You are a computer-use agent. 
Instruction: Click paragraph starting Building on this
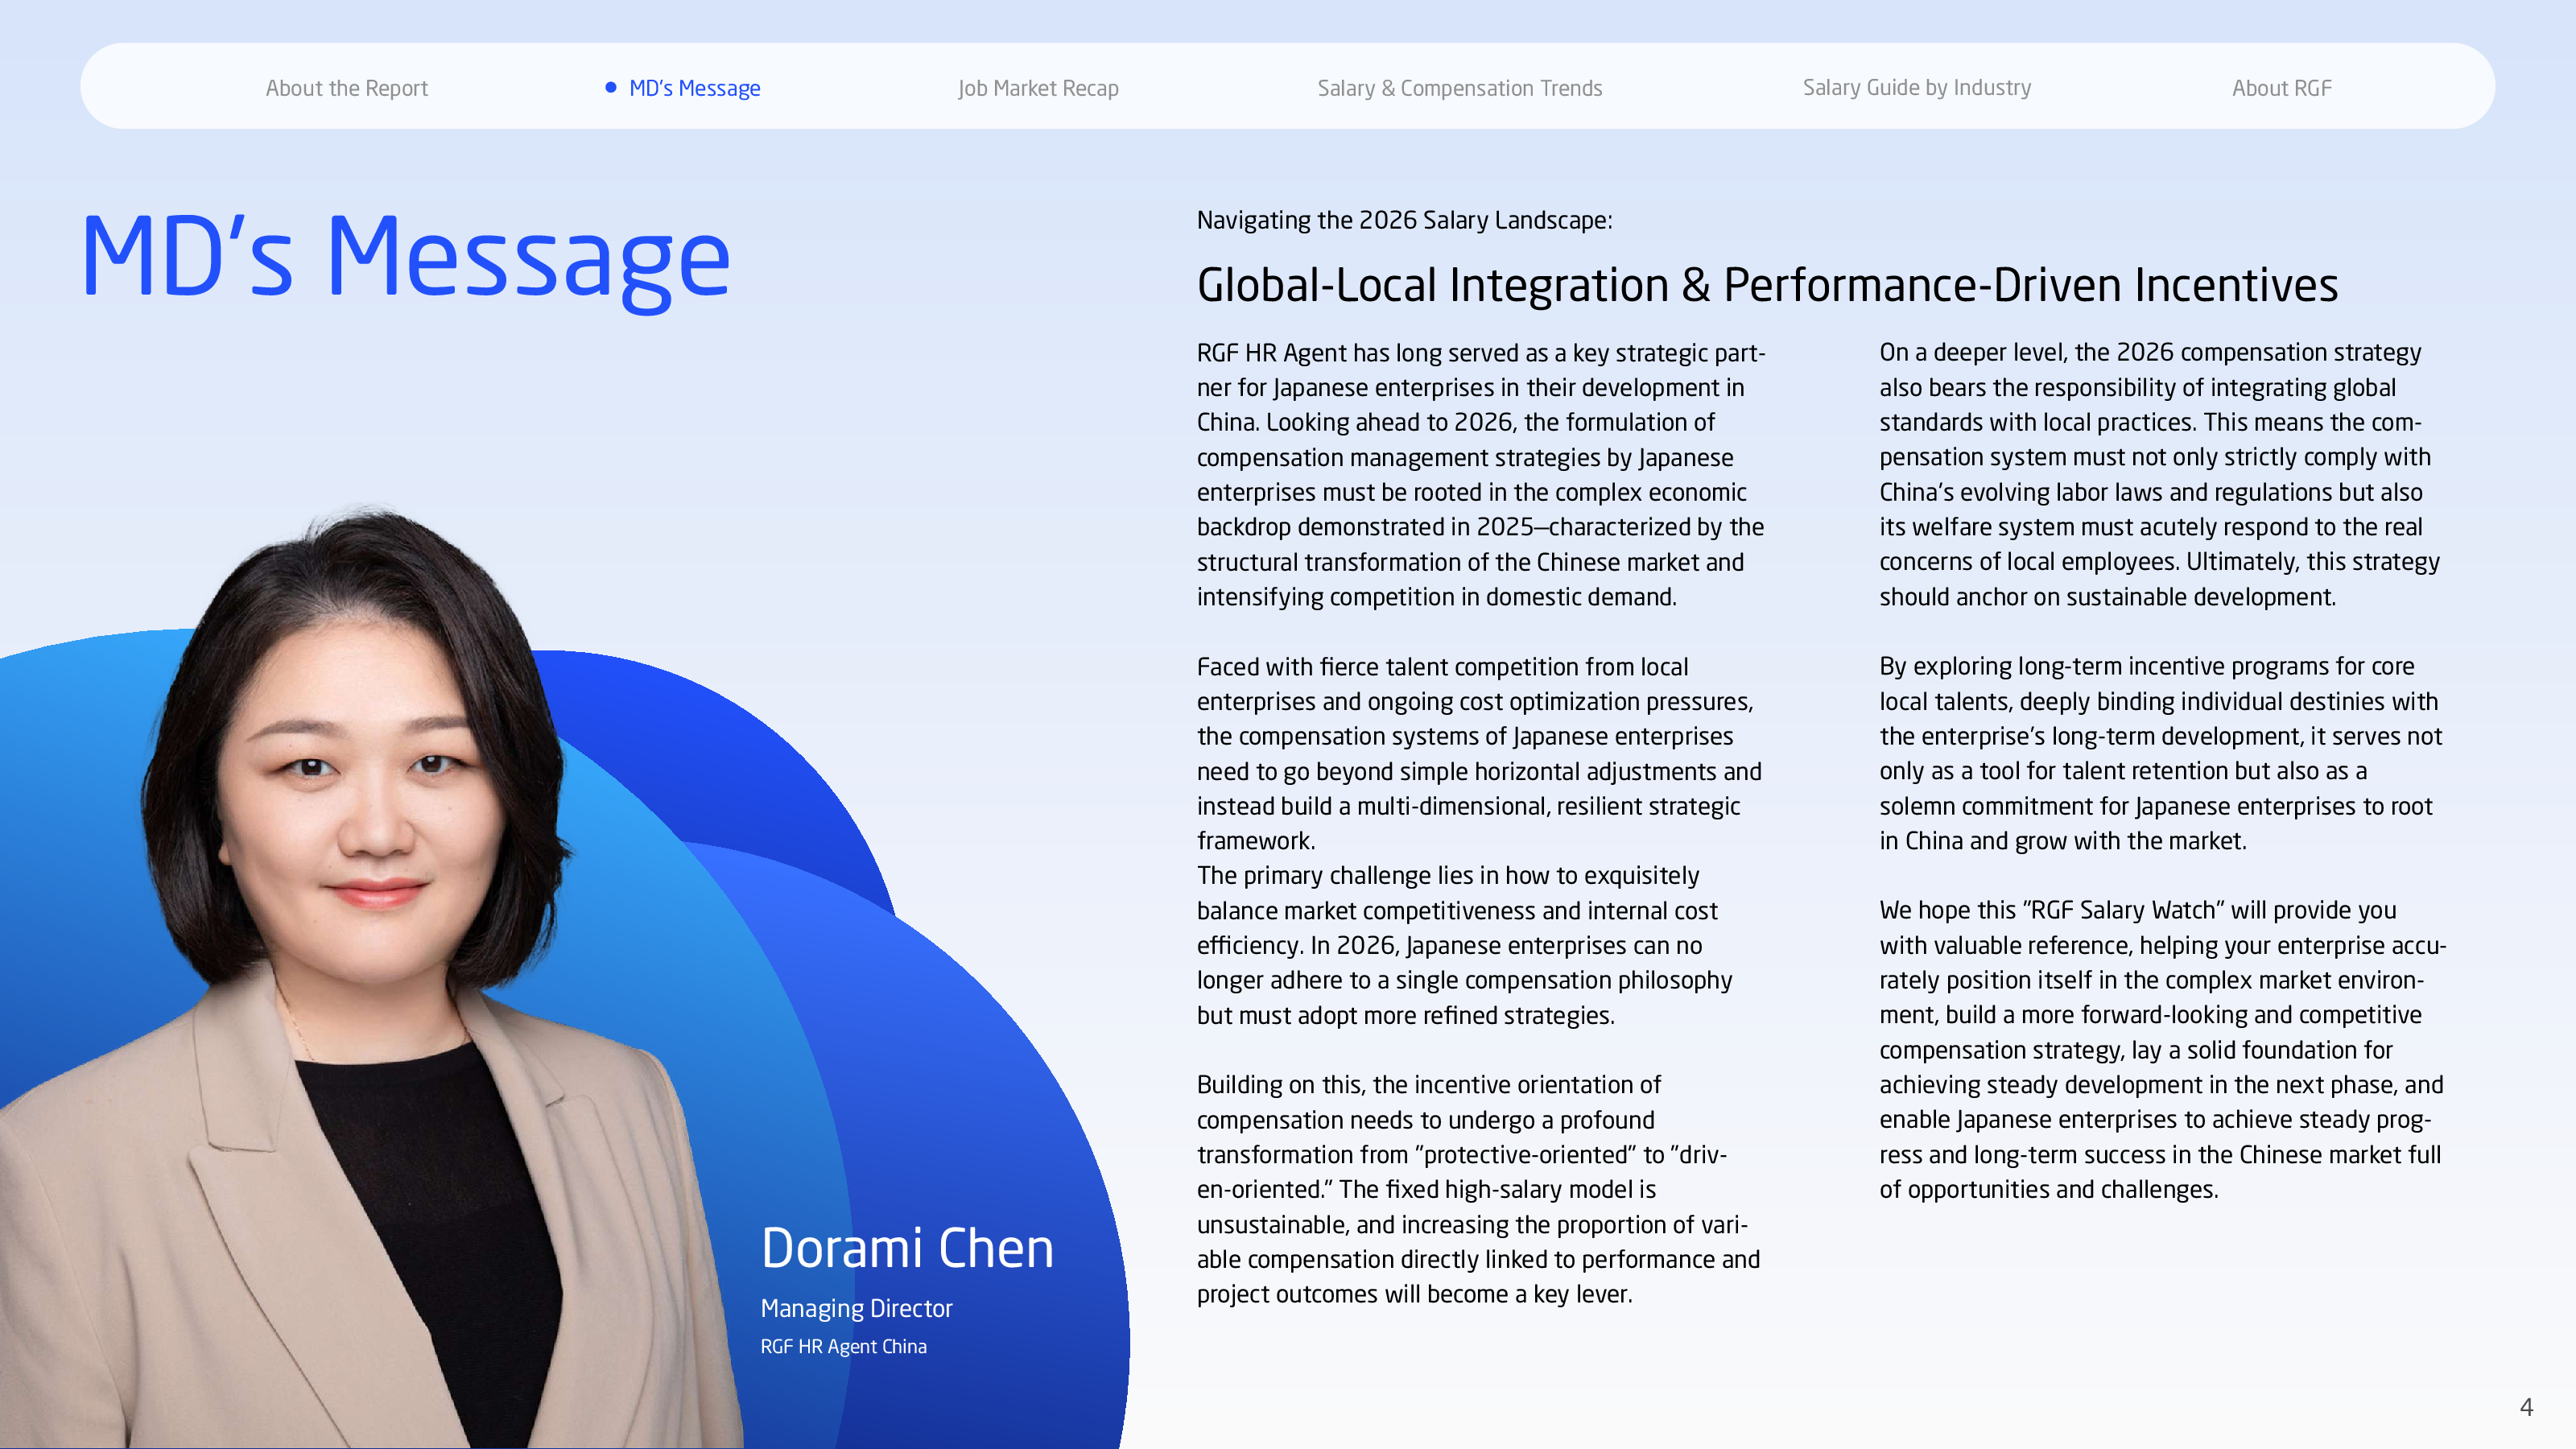click(x=1478, y=1189)
